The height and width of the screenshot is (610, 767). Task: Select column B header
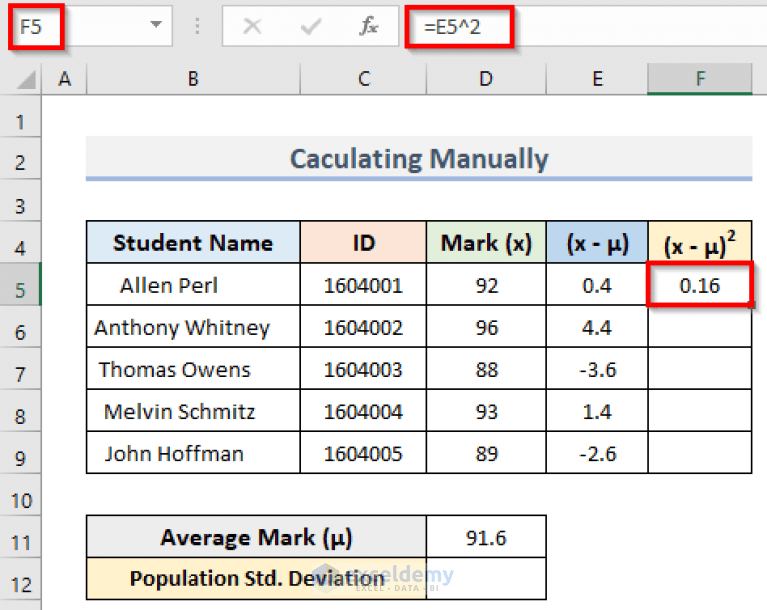tap(193, 79)
